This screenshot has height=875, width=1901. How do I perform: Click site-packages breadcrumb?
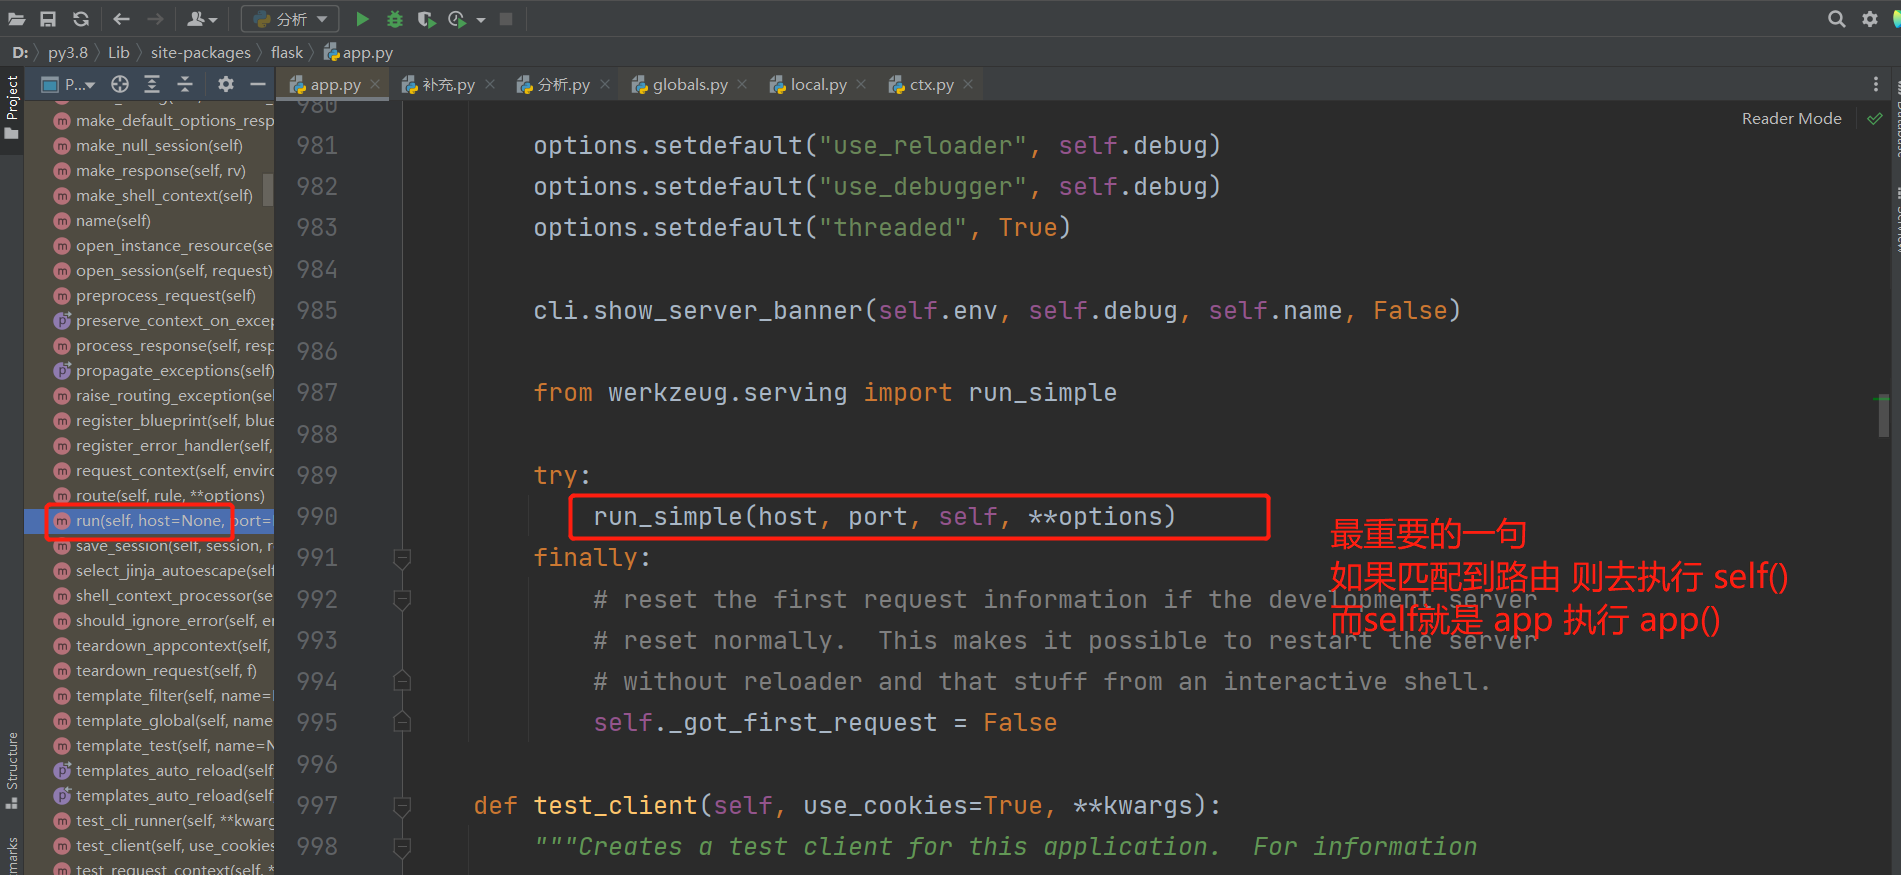coord(201,52)
